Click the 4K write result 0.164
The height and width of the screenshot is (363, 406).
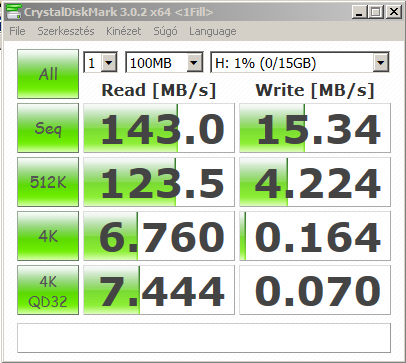[315, 236]
